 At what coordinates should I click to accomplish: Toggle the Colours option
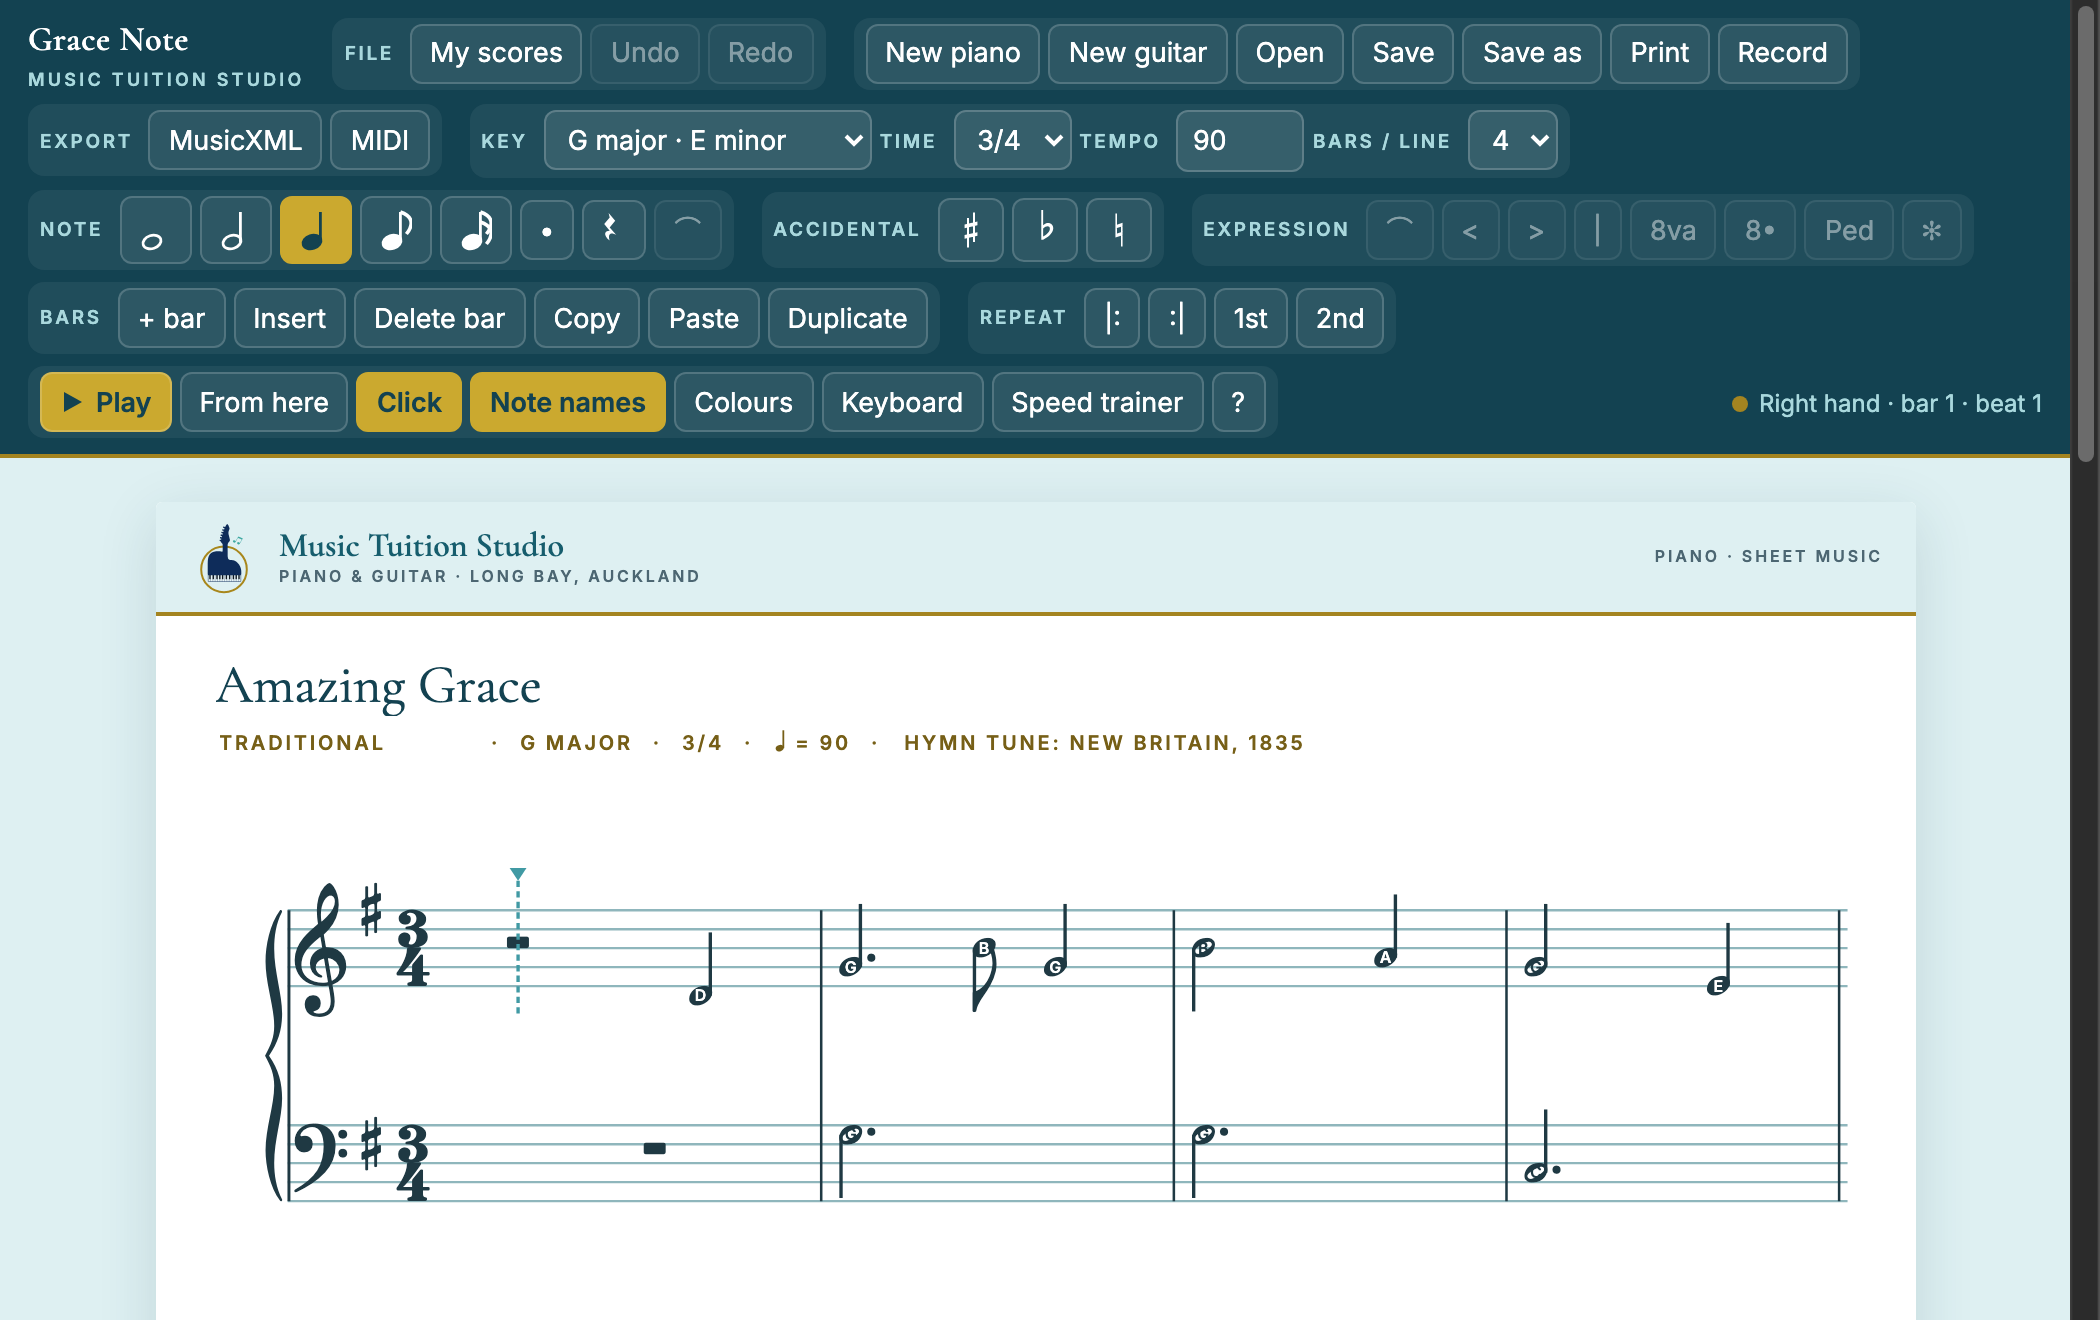743,402
